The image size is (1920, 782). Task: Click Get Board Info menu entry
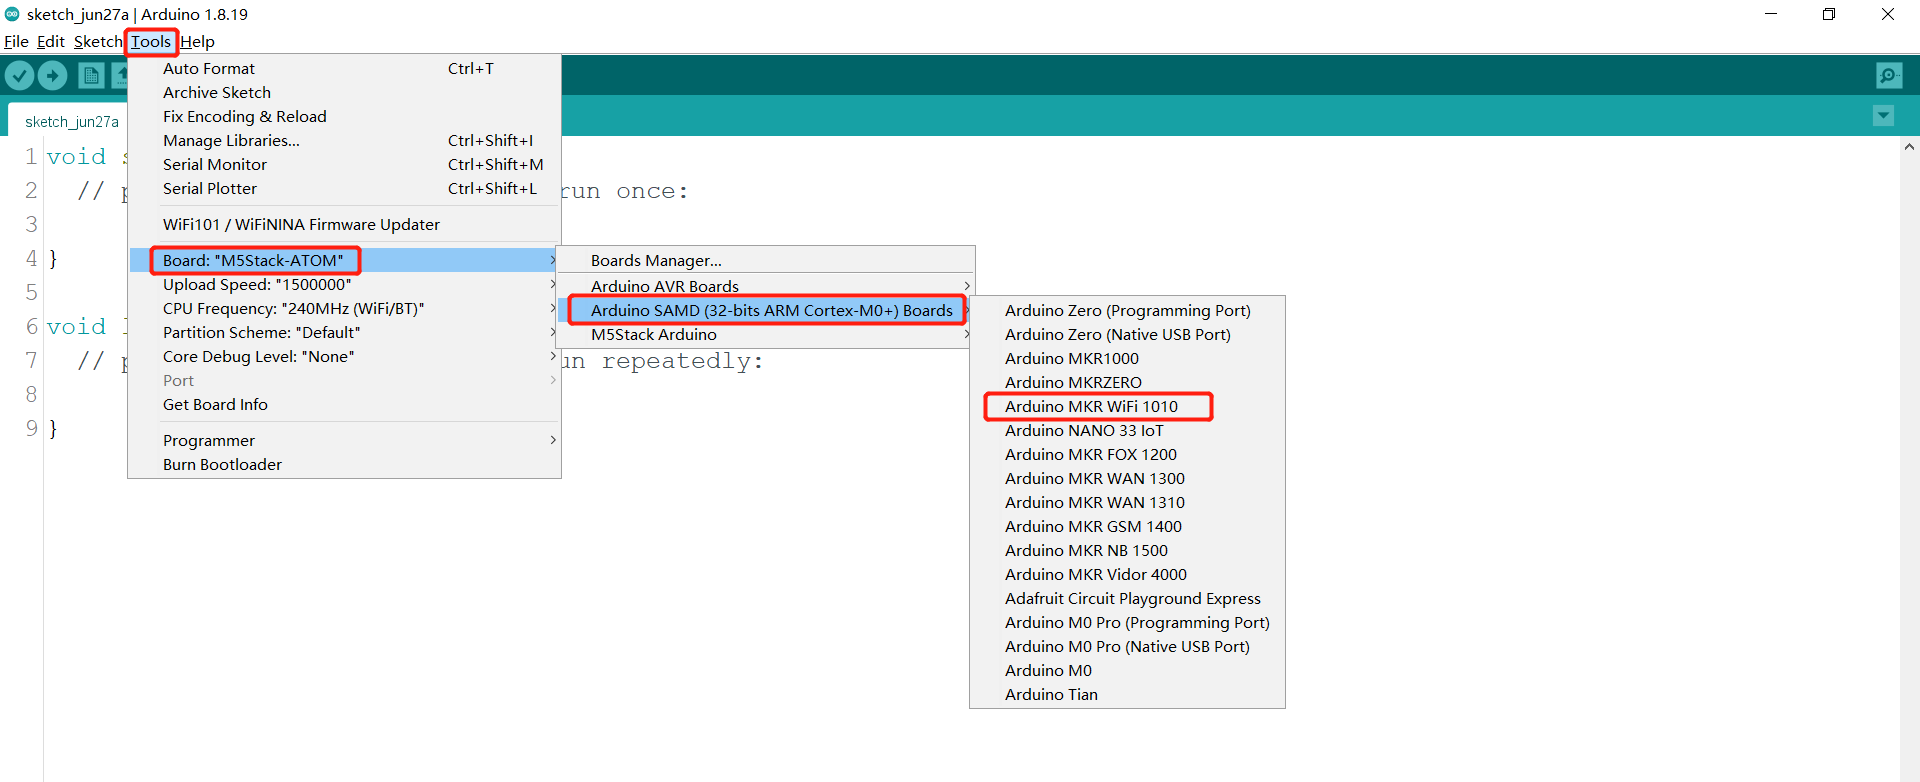coord(215,405)
